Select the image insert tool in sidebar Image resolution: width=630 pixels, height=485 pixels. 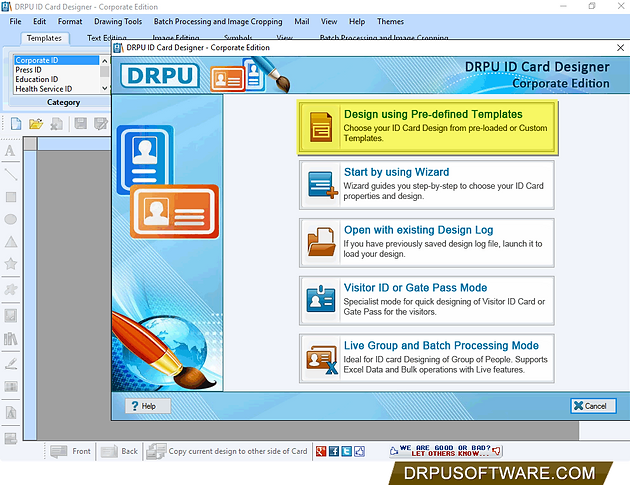(x=10, y=315)
